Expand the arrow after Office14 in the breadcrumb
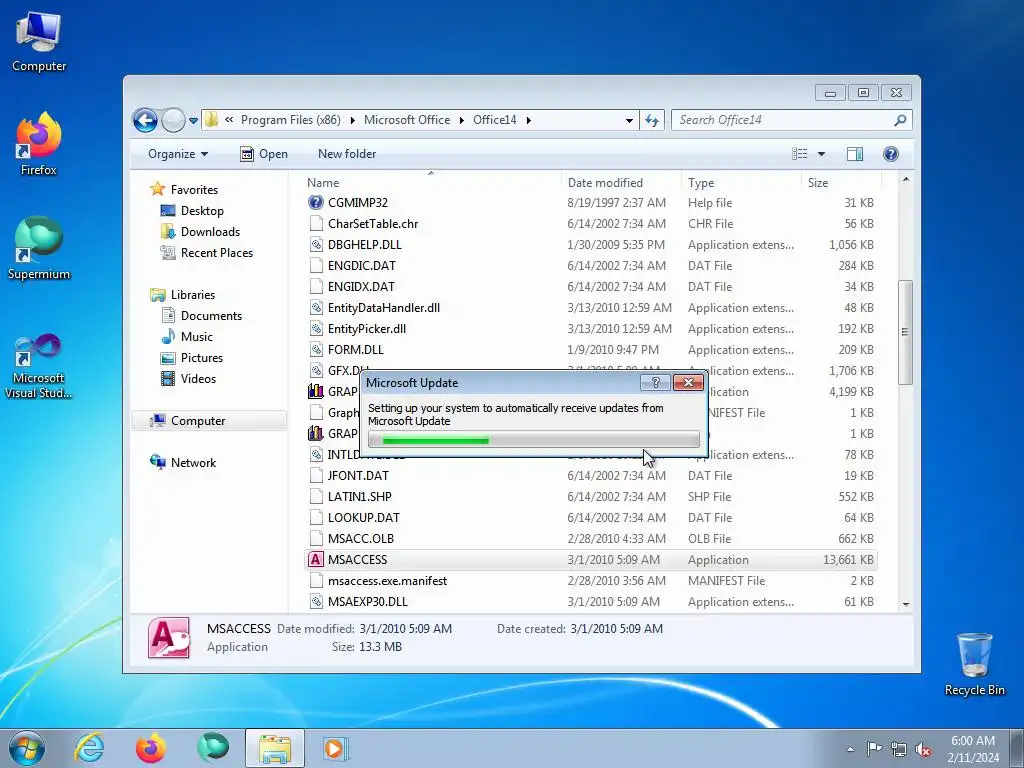 click(x=528, y=120)
